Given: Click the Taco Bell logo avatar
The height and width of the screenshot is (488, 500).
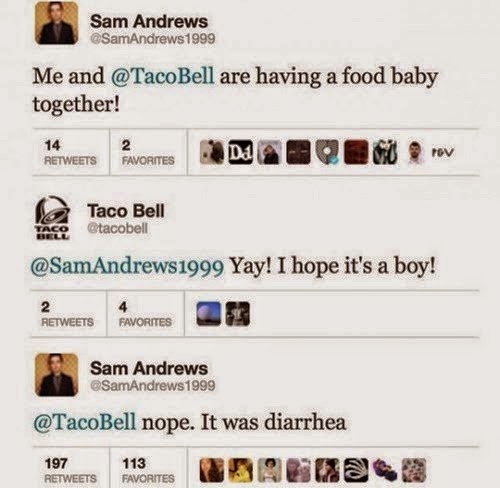Looking at the screenshot, I should pos(53,218).
